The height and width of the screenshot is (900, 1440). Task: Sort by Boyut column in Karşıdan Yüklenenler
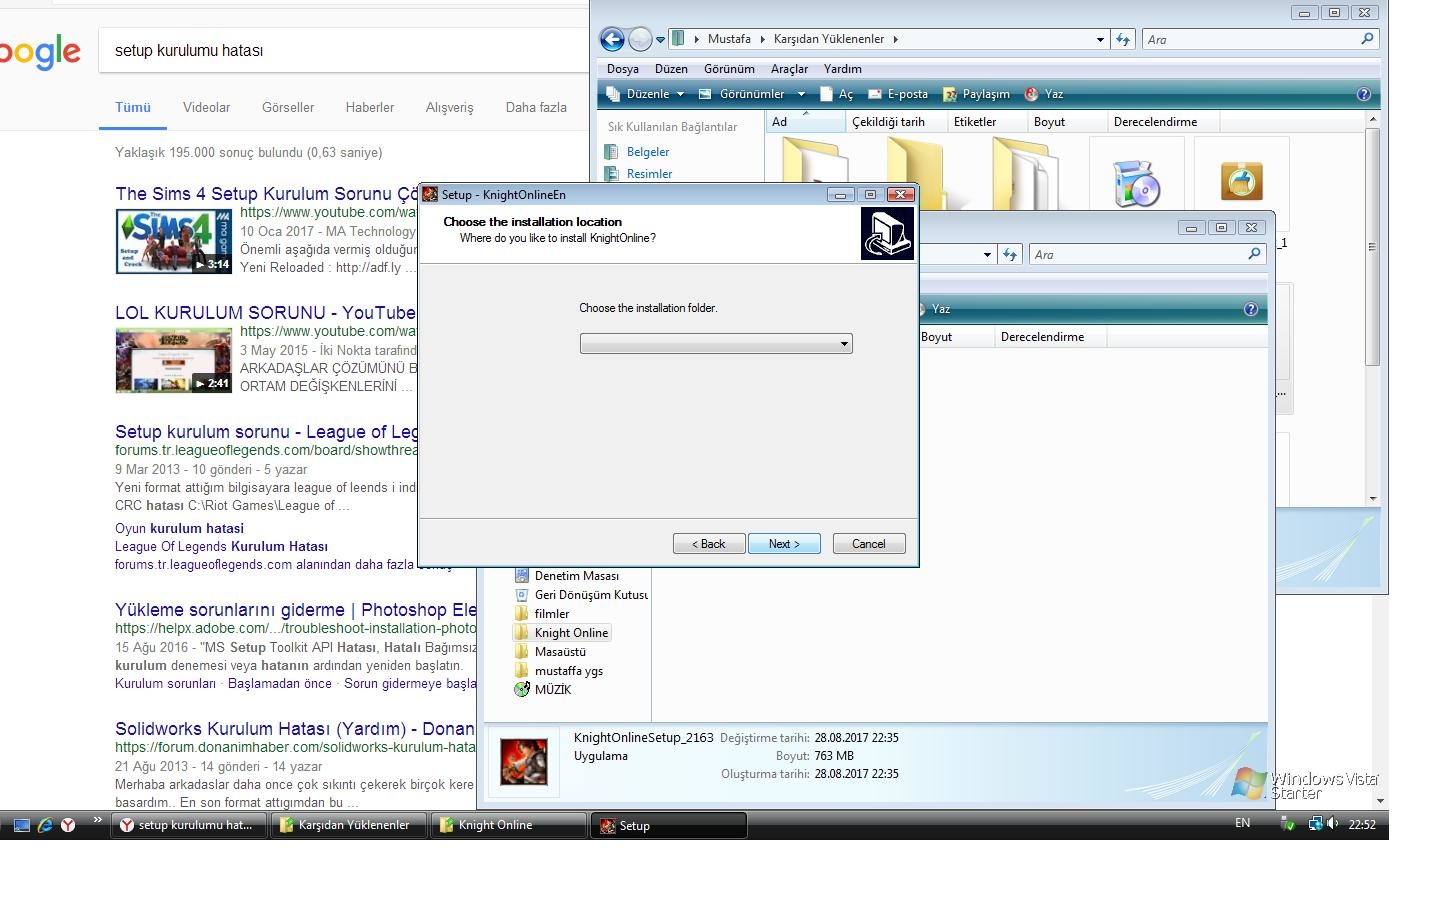pos(1068,122)
